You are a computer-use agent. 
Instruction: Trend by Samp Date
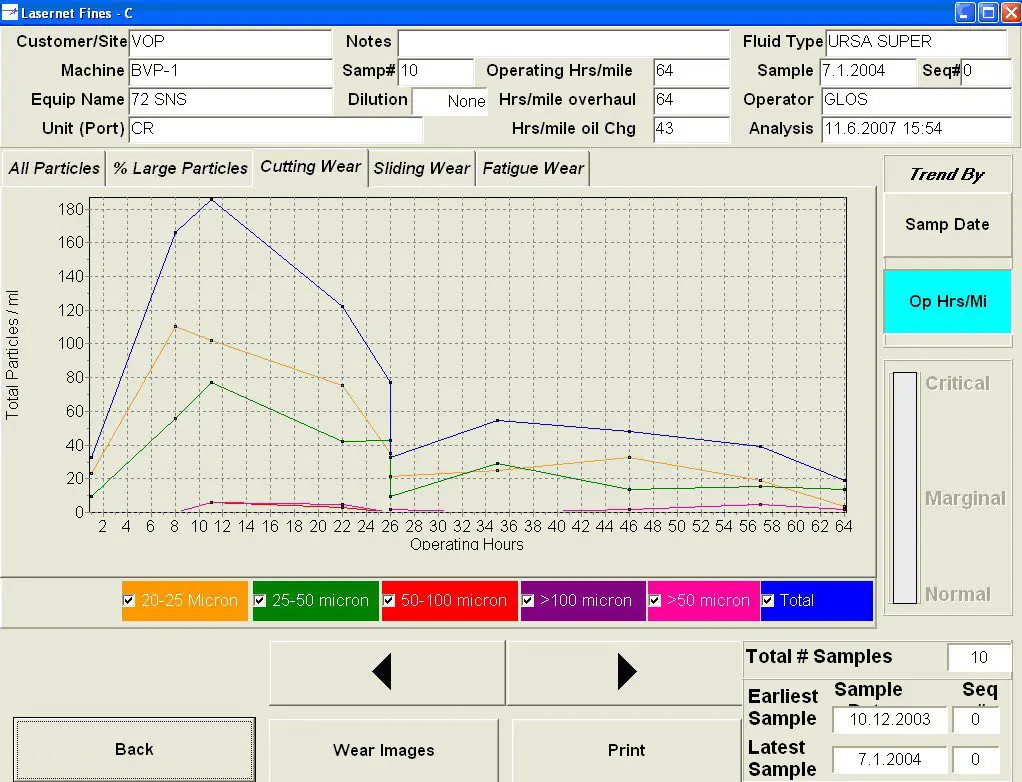point(947,225)
